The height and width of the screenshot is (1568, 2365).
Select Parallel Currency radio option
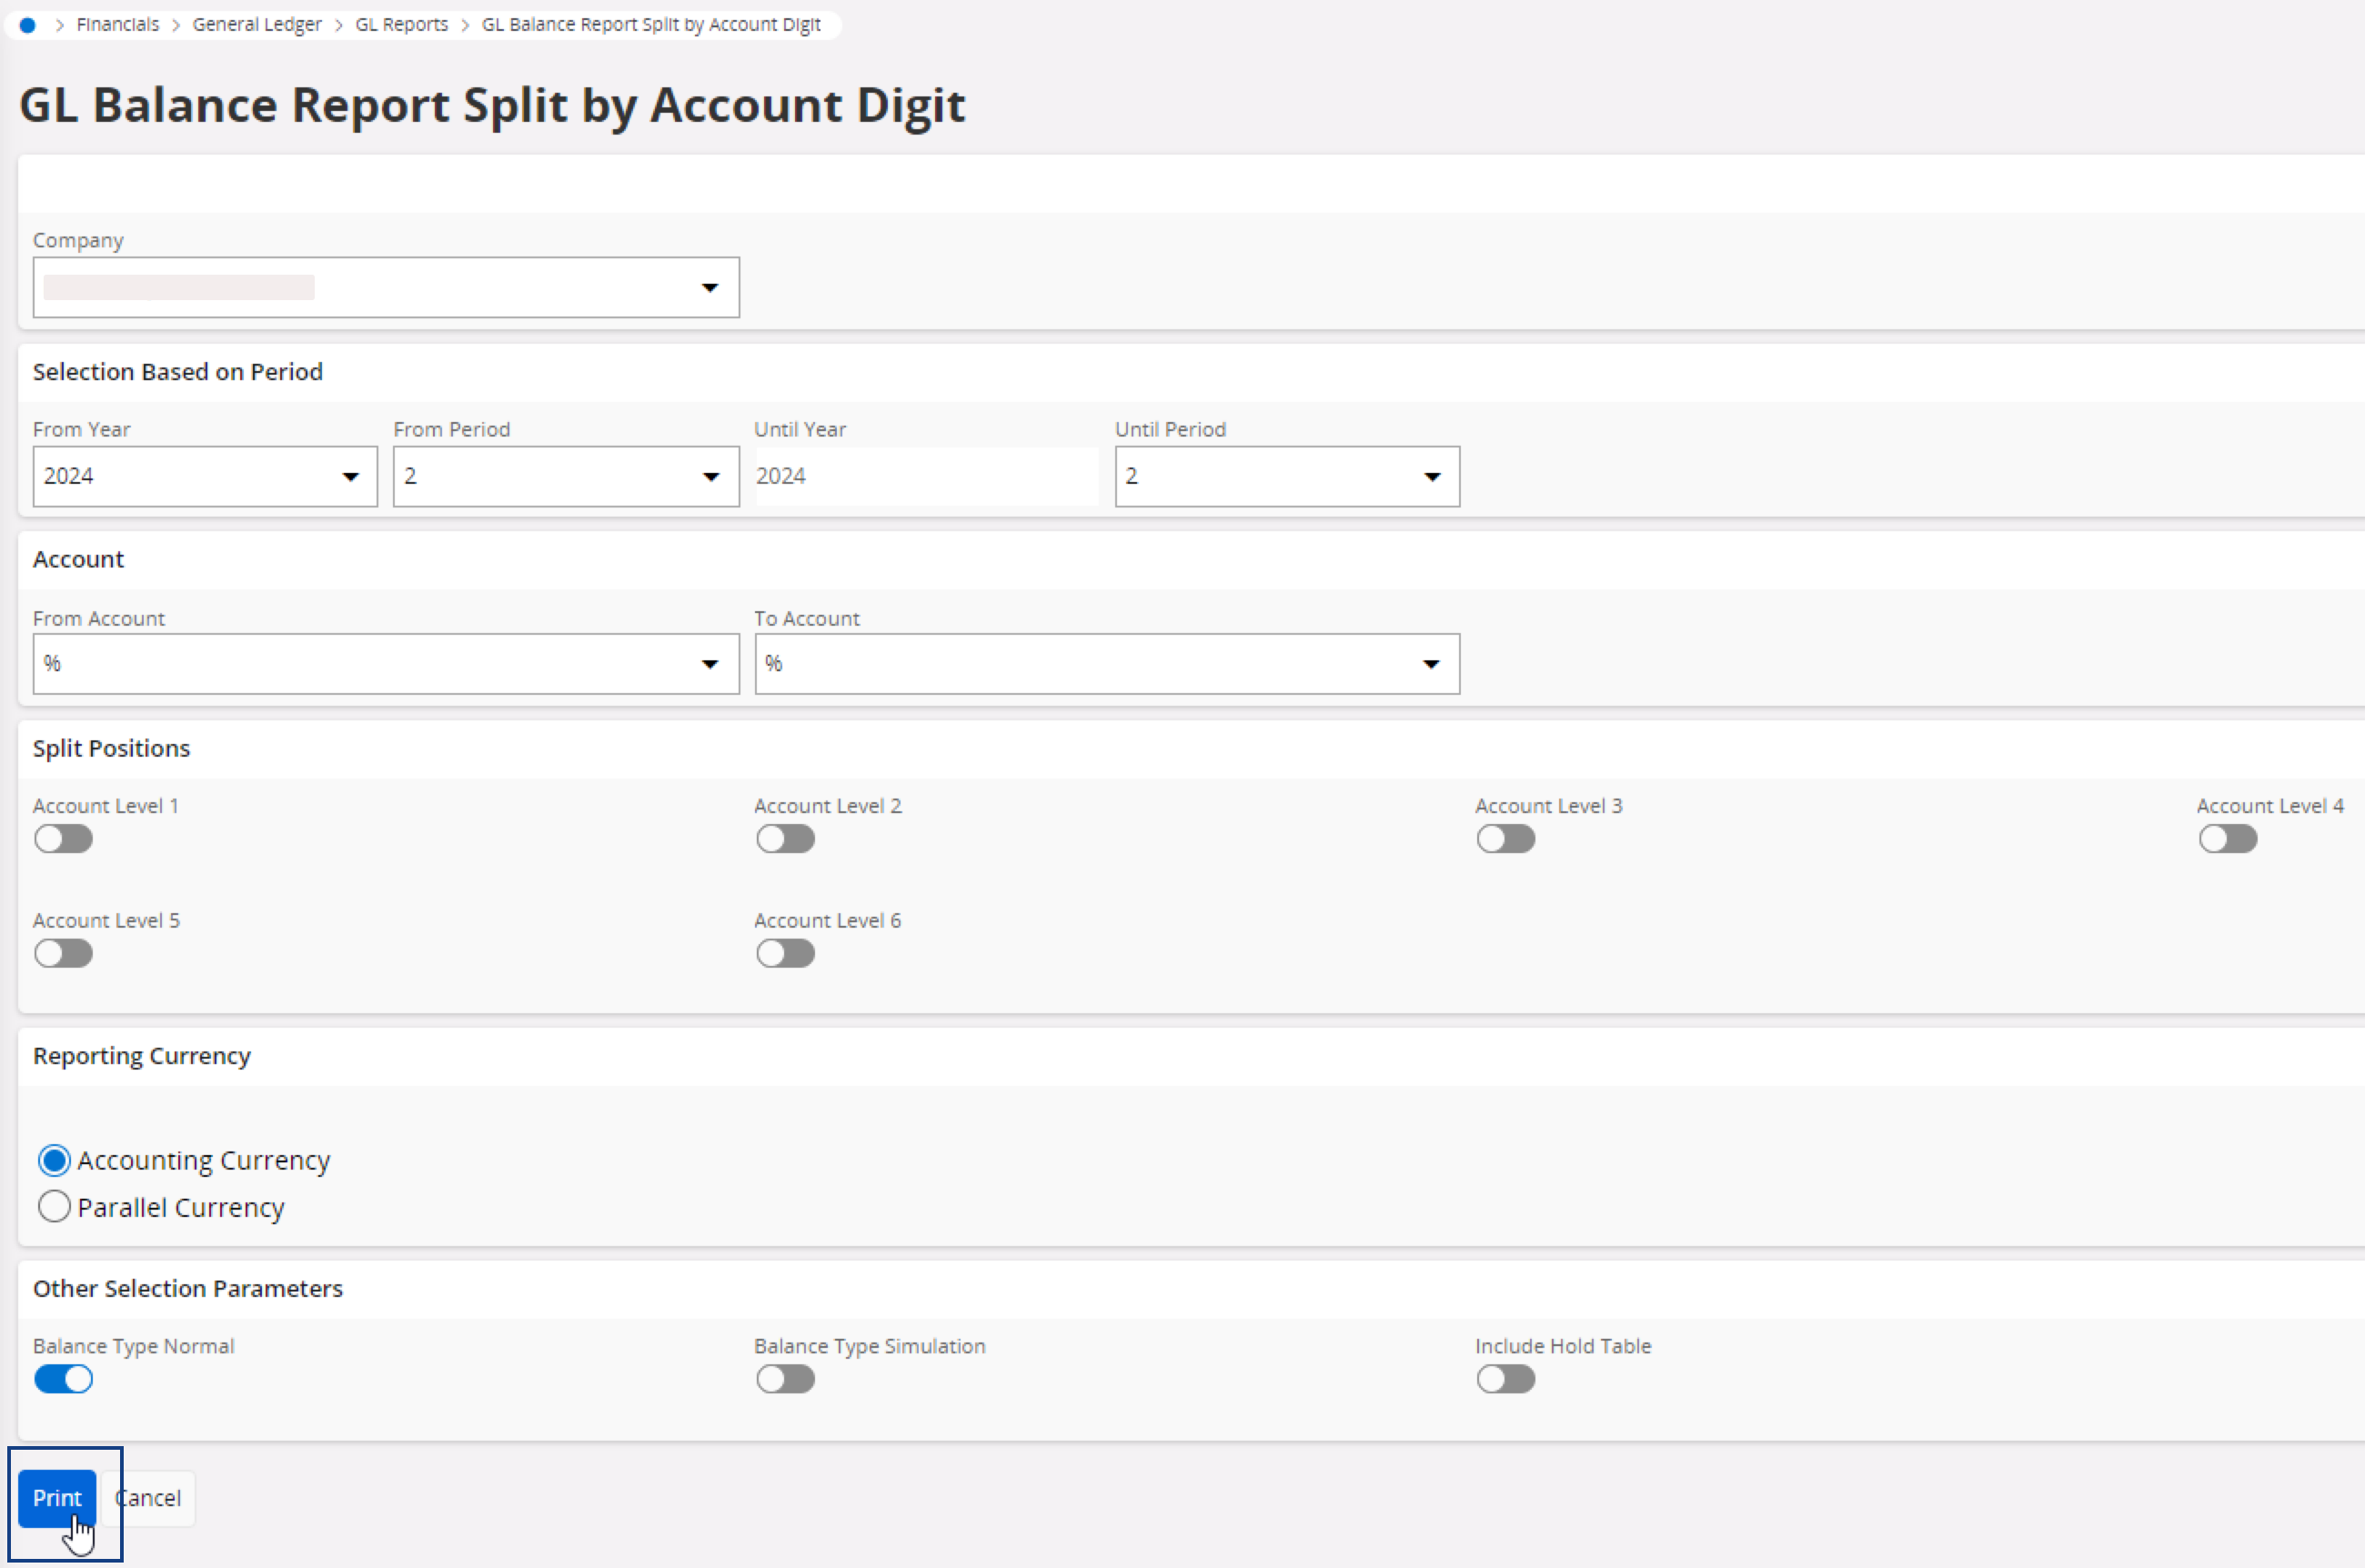point(54,1207)
